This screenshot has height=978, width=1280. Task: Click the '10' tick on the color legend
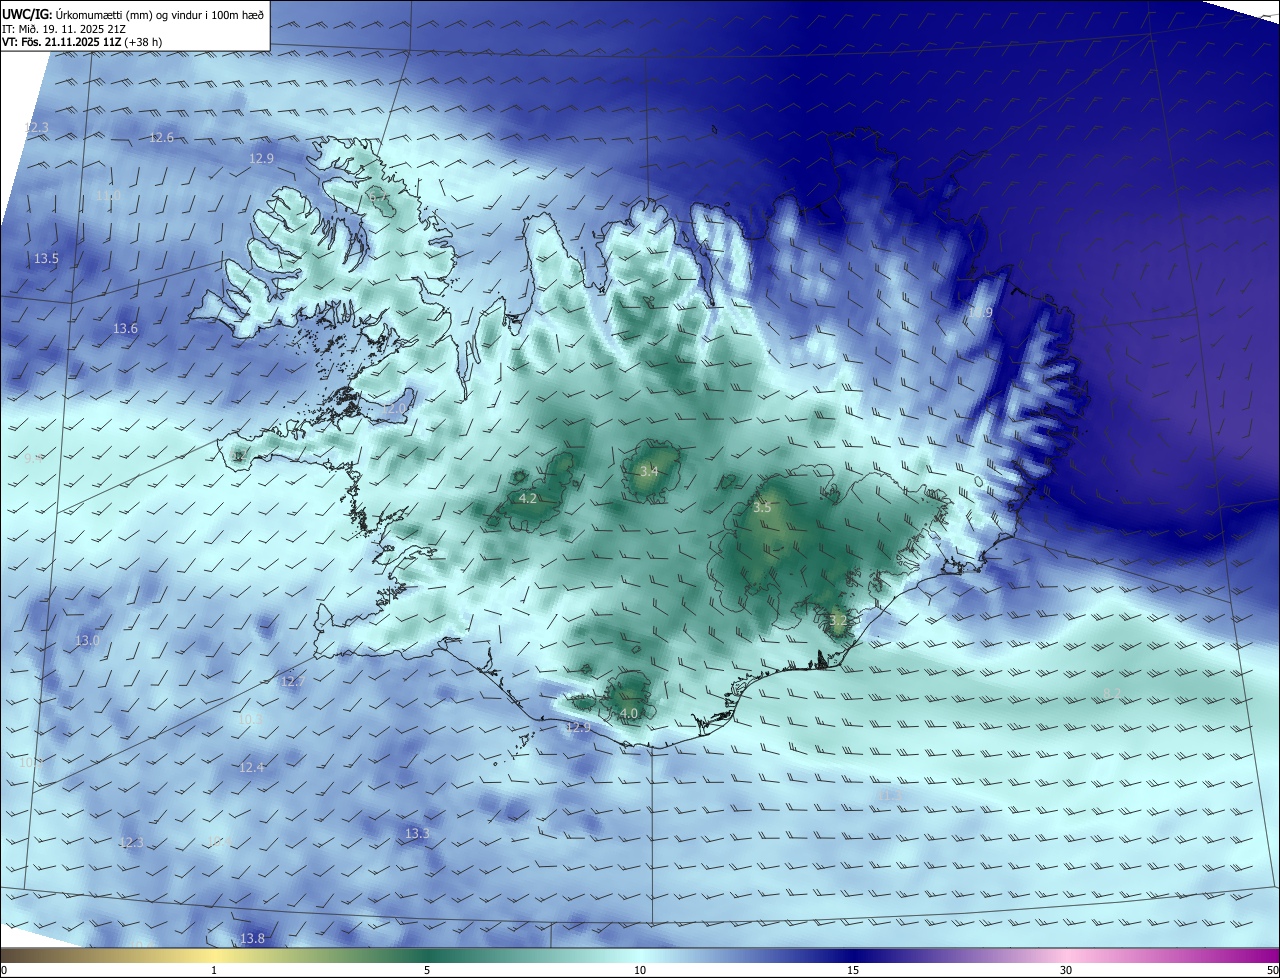[x=640, y=971]
